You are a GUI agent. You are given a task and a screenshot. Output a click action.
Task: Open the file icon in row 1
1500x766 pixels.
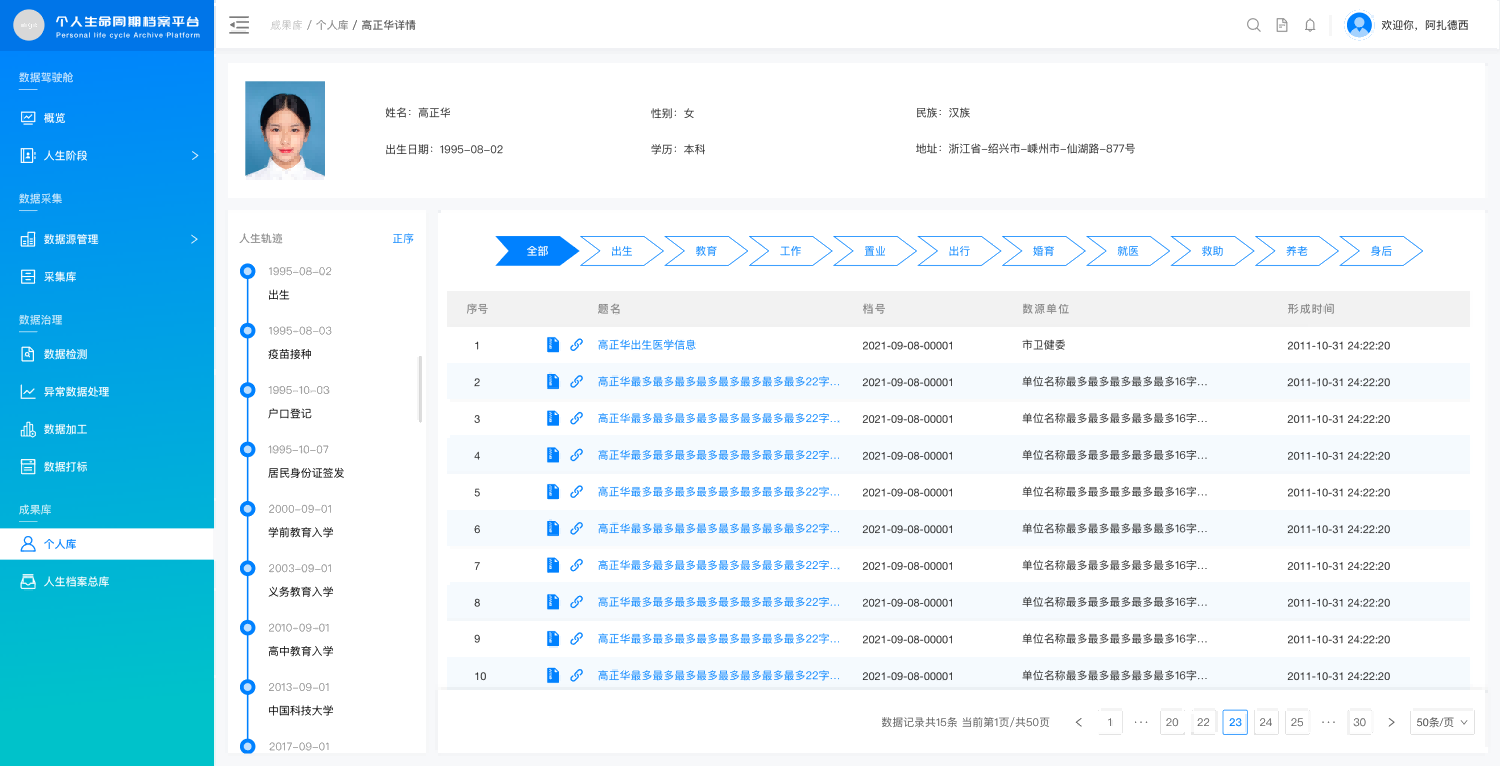click(x=553, y=345)
